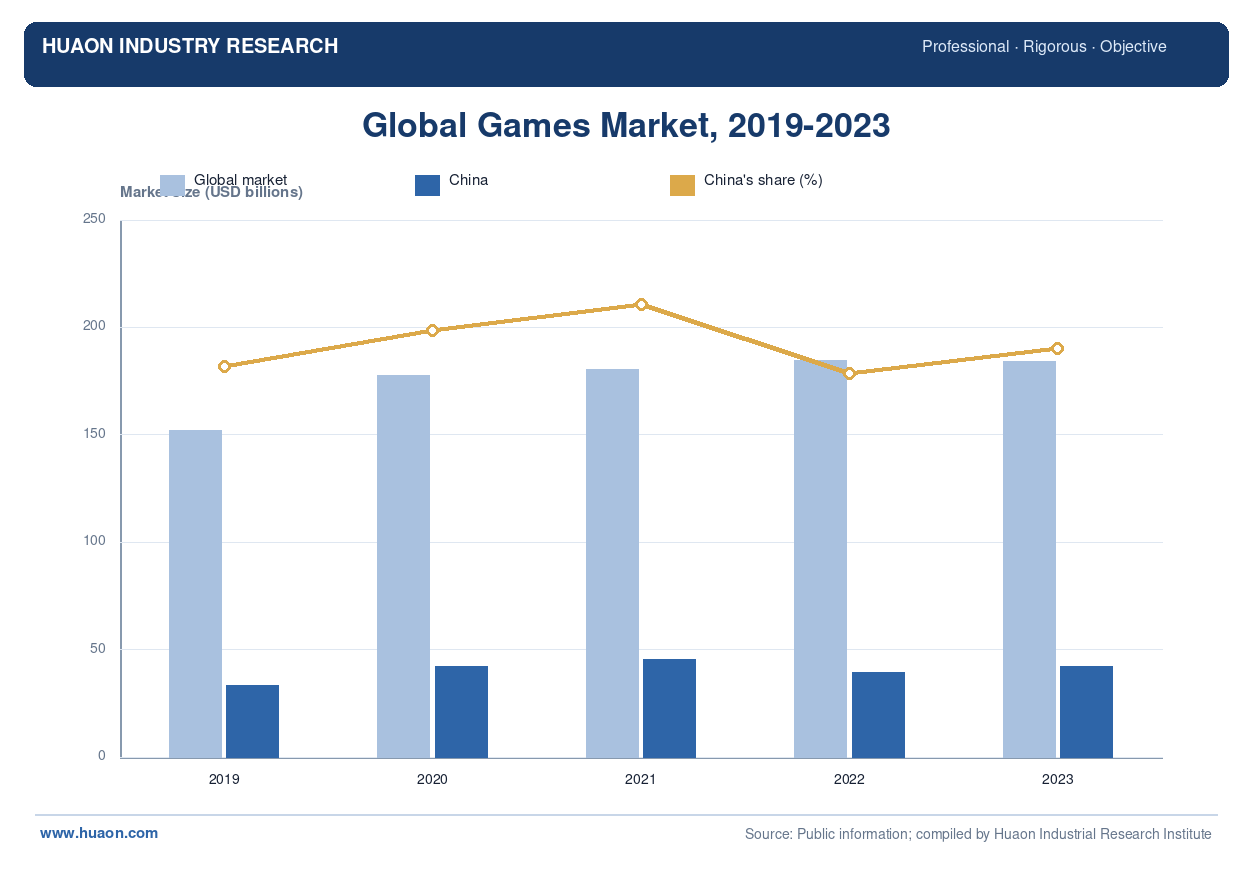Click the Global market legend swatch
This screenshot has width=1252, height=872.
coord(172,185)
